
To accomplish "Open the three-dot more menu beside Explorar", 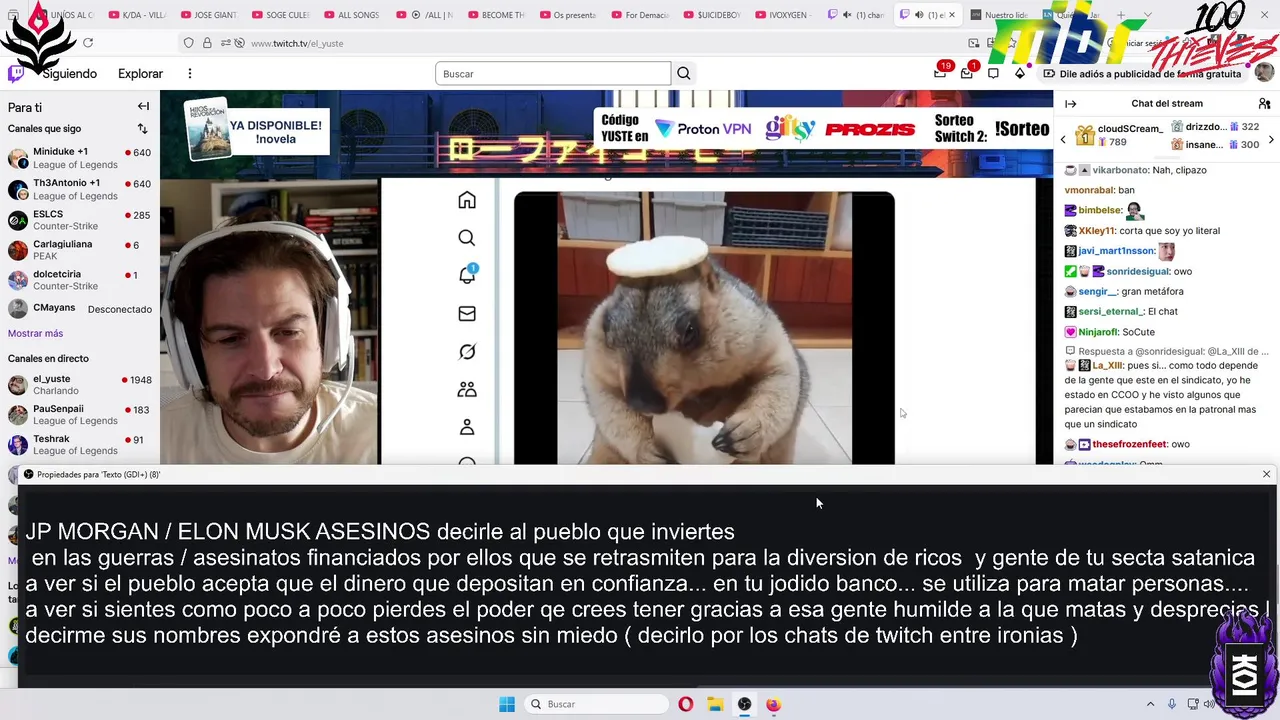I will 189,73.
